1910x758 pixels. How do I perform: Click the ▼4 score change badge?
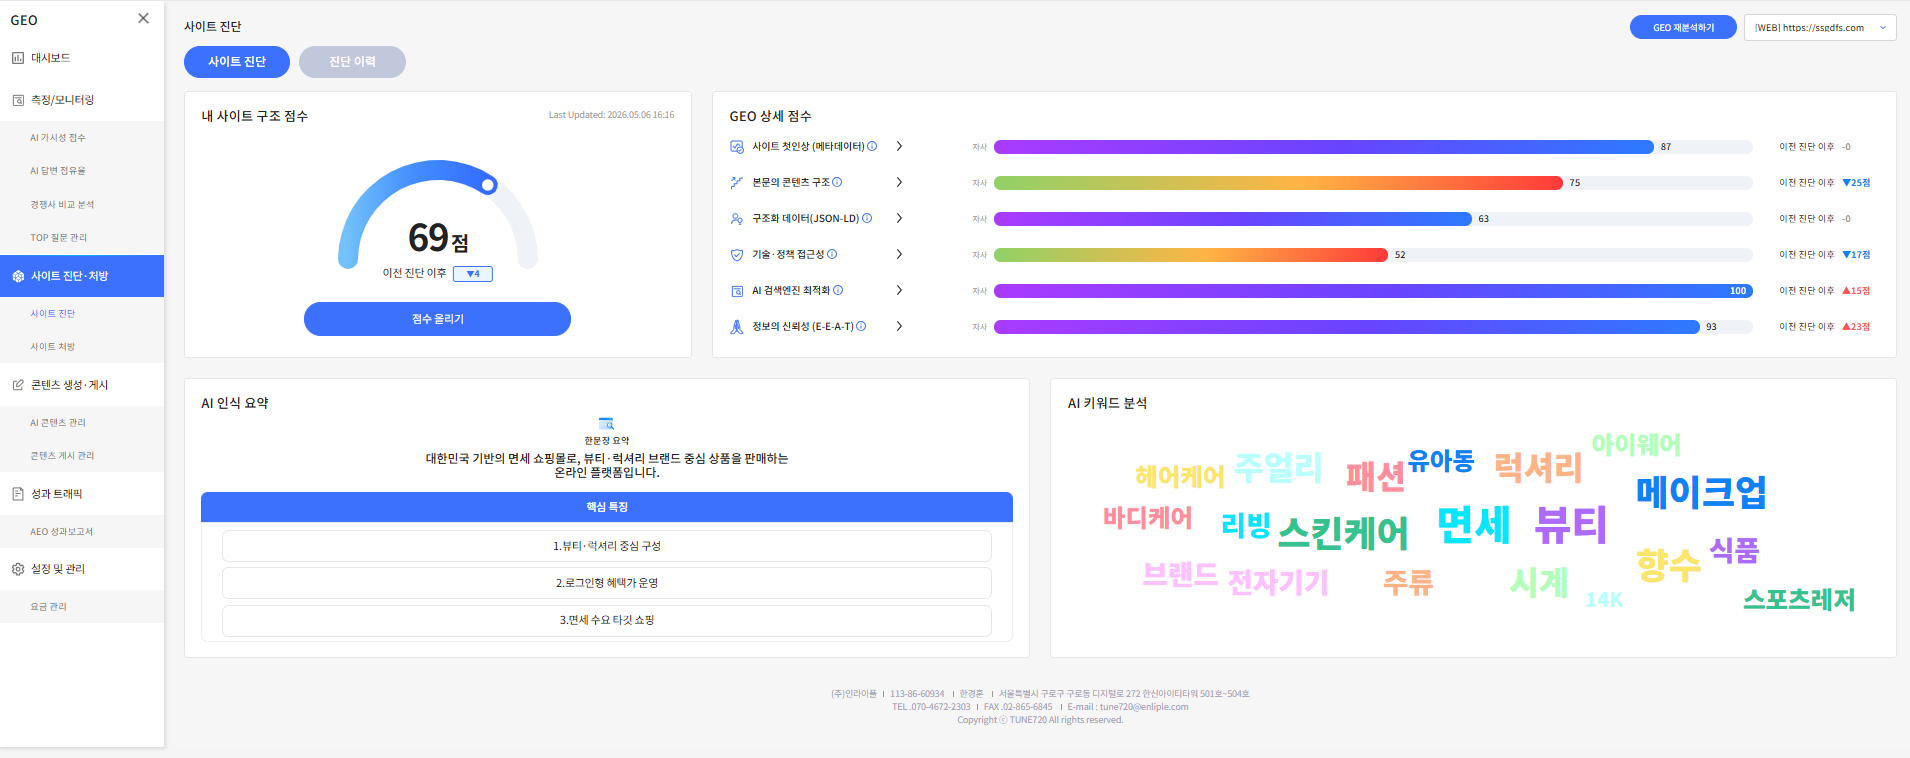pos(473,274)
